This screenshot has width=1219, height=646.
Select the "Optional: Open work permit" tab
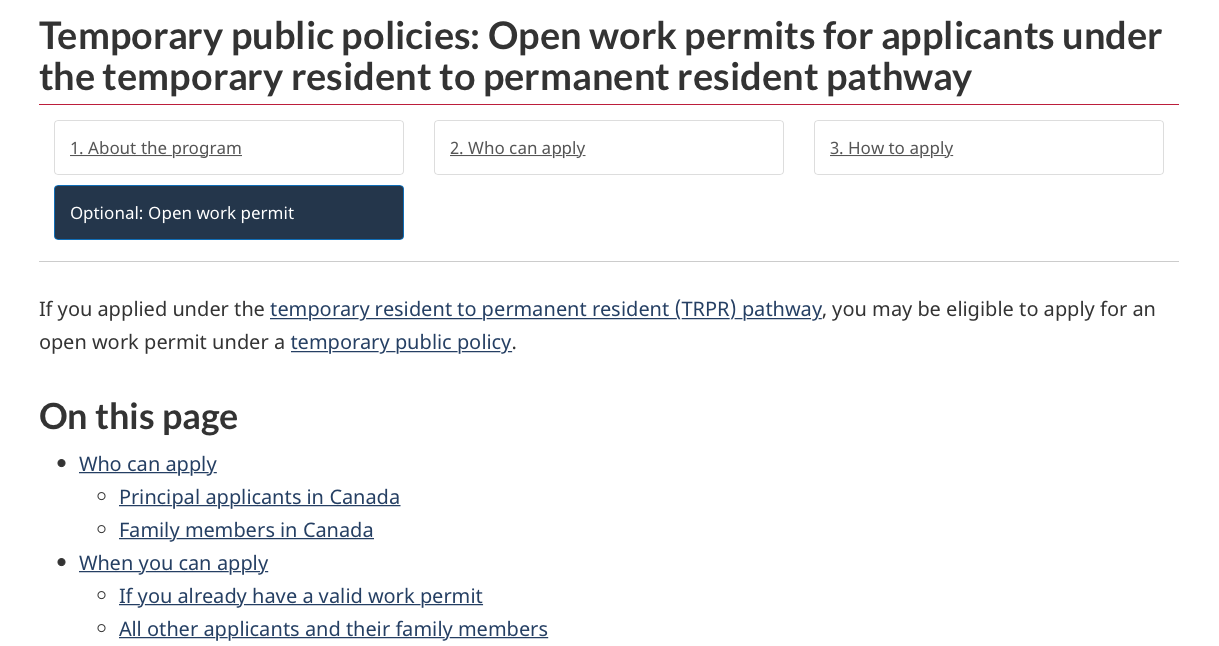pyautogui.click(x=229, y=212)
